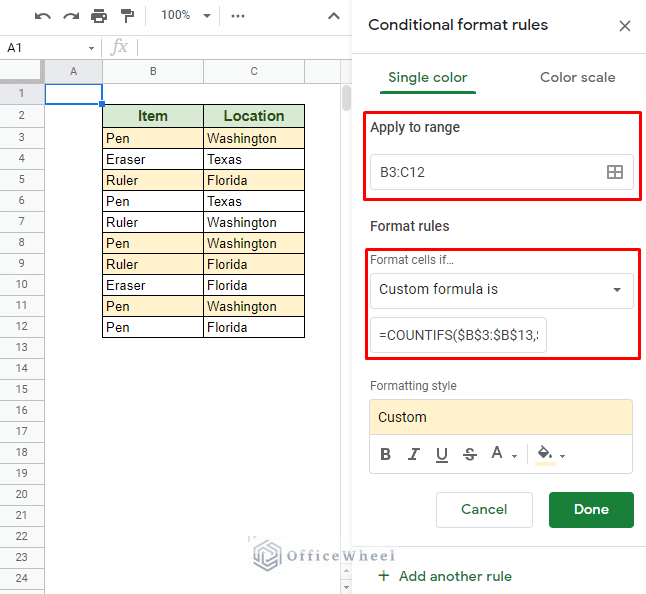
Task: Toggle underline in formatting style
Action: (442, 454)
